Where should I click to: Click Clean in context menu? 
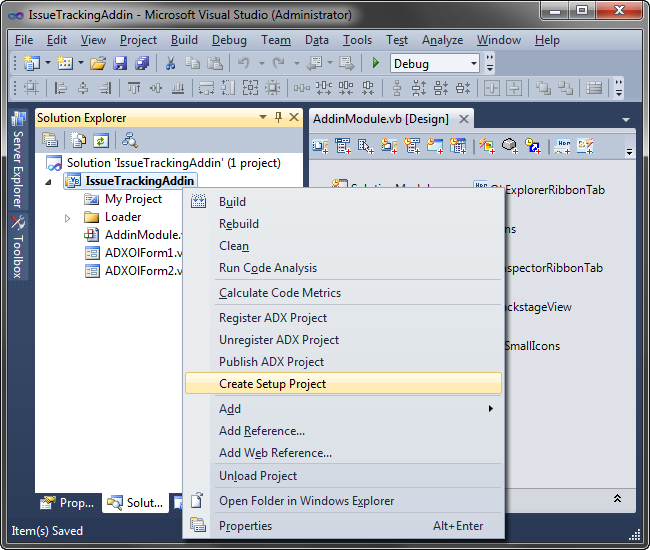(x=343, y=246)
